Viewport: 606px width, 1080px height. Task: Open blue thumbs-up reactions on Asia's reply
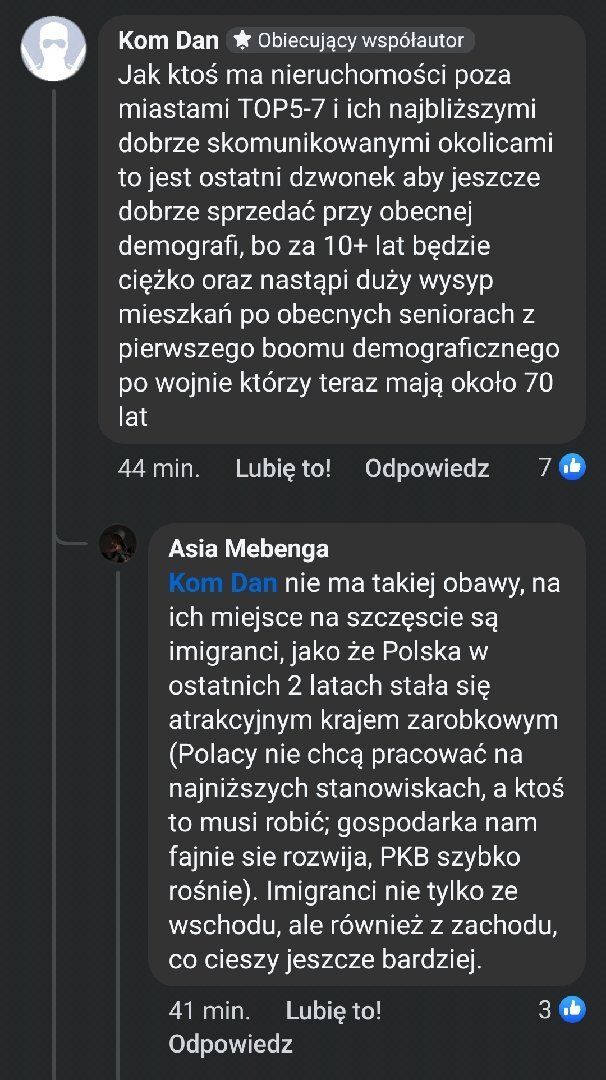572,1009
